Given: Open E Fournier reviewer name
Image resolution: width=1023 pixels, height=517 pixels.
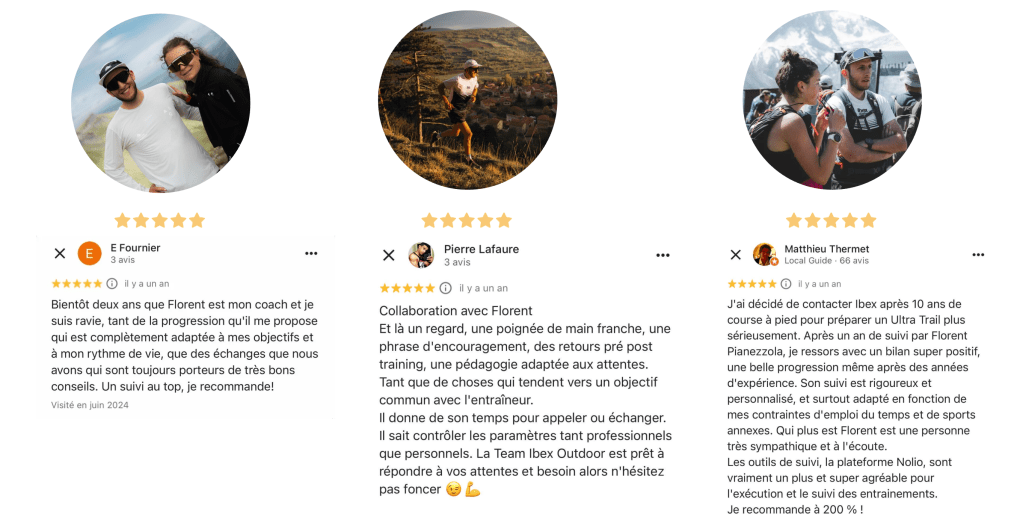Looking at the screenshot, I should tap(135, 247).
